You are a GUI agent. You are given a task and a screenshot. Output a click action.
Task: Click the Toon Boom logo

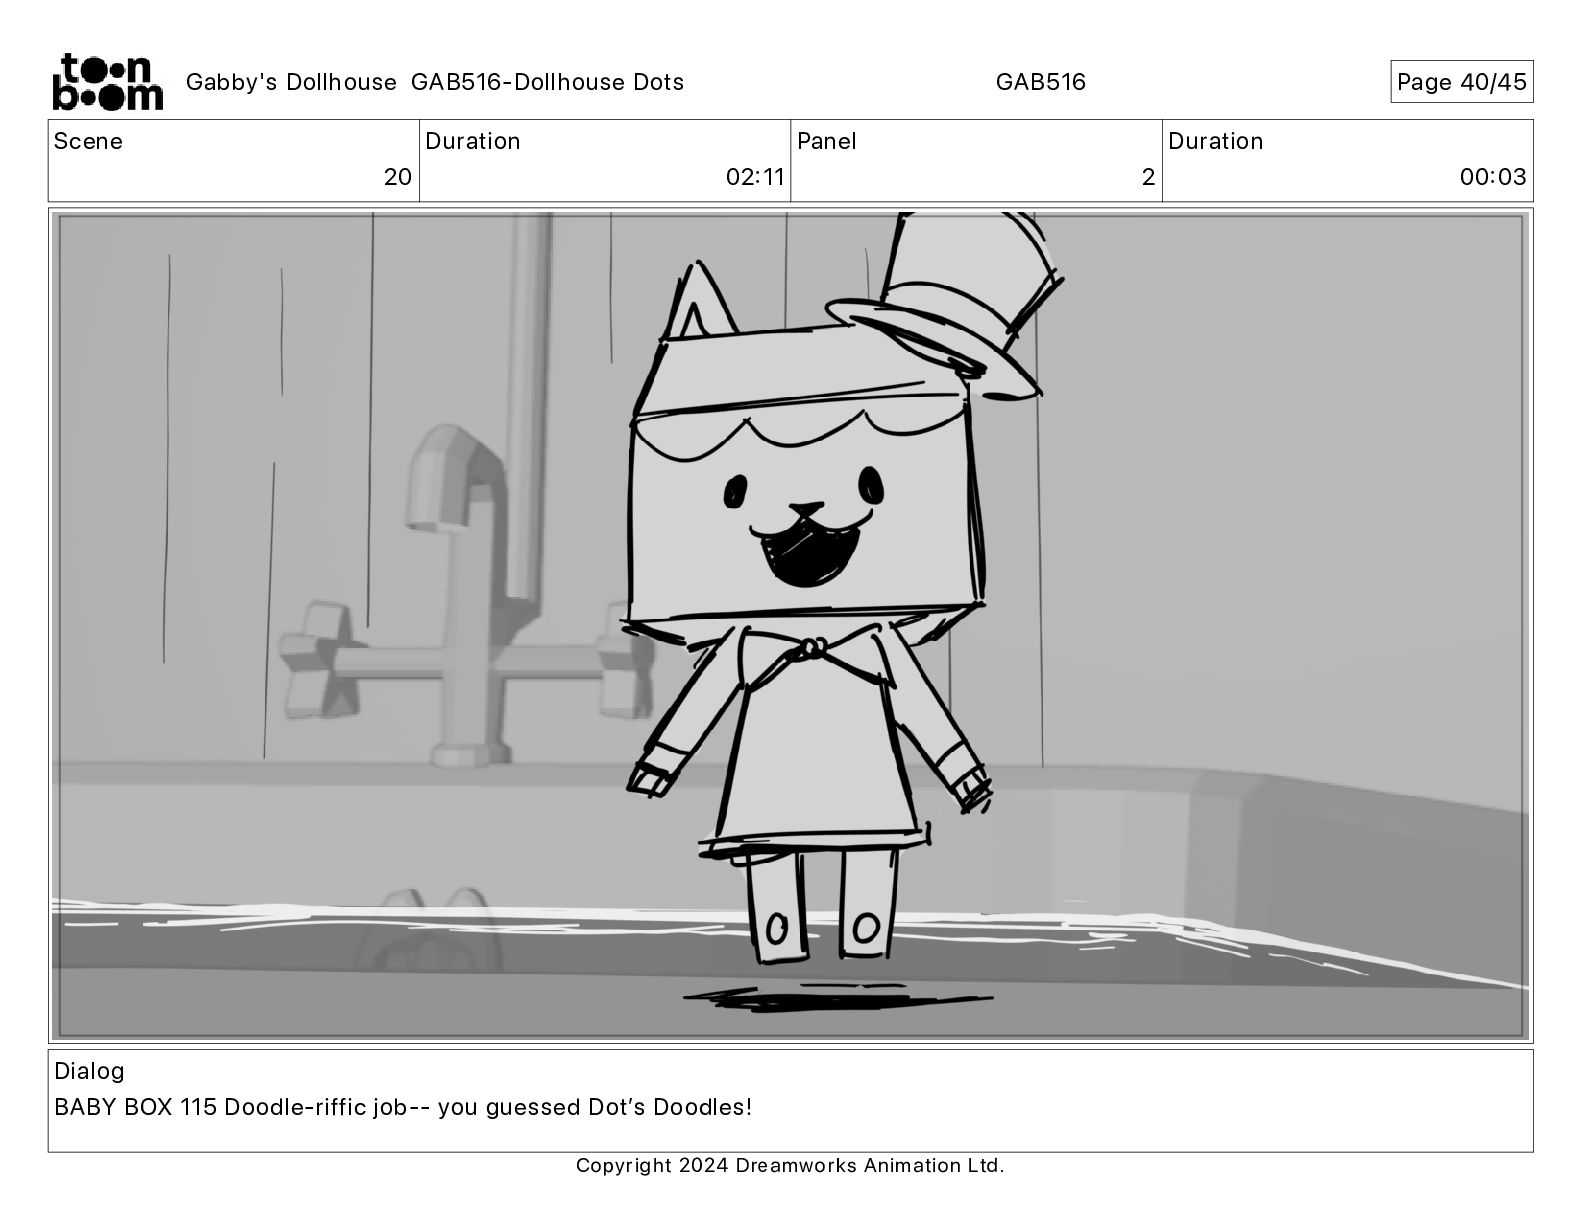[107, 81]
